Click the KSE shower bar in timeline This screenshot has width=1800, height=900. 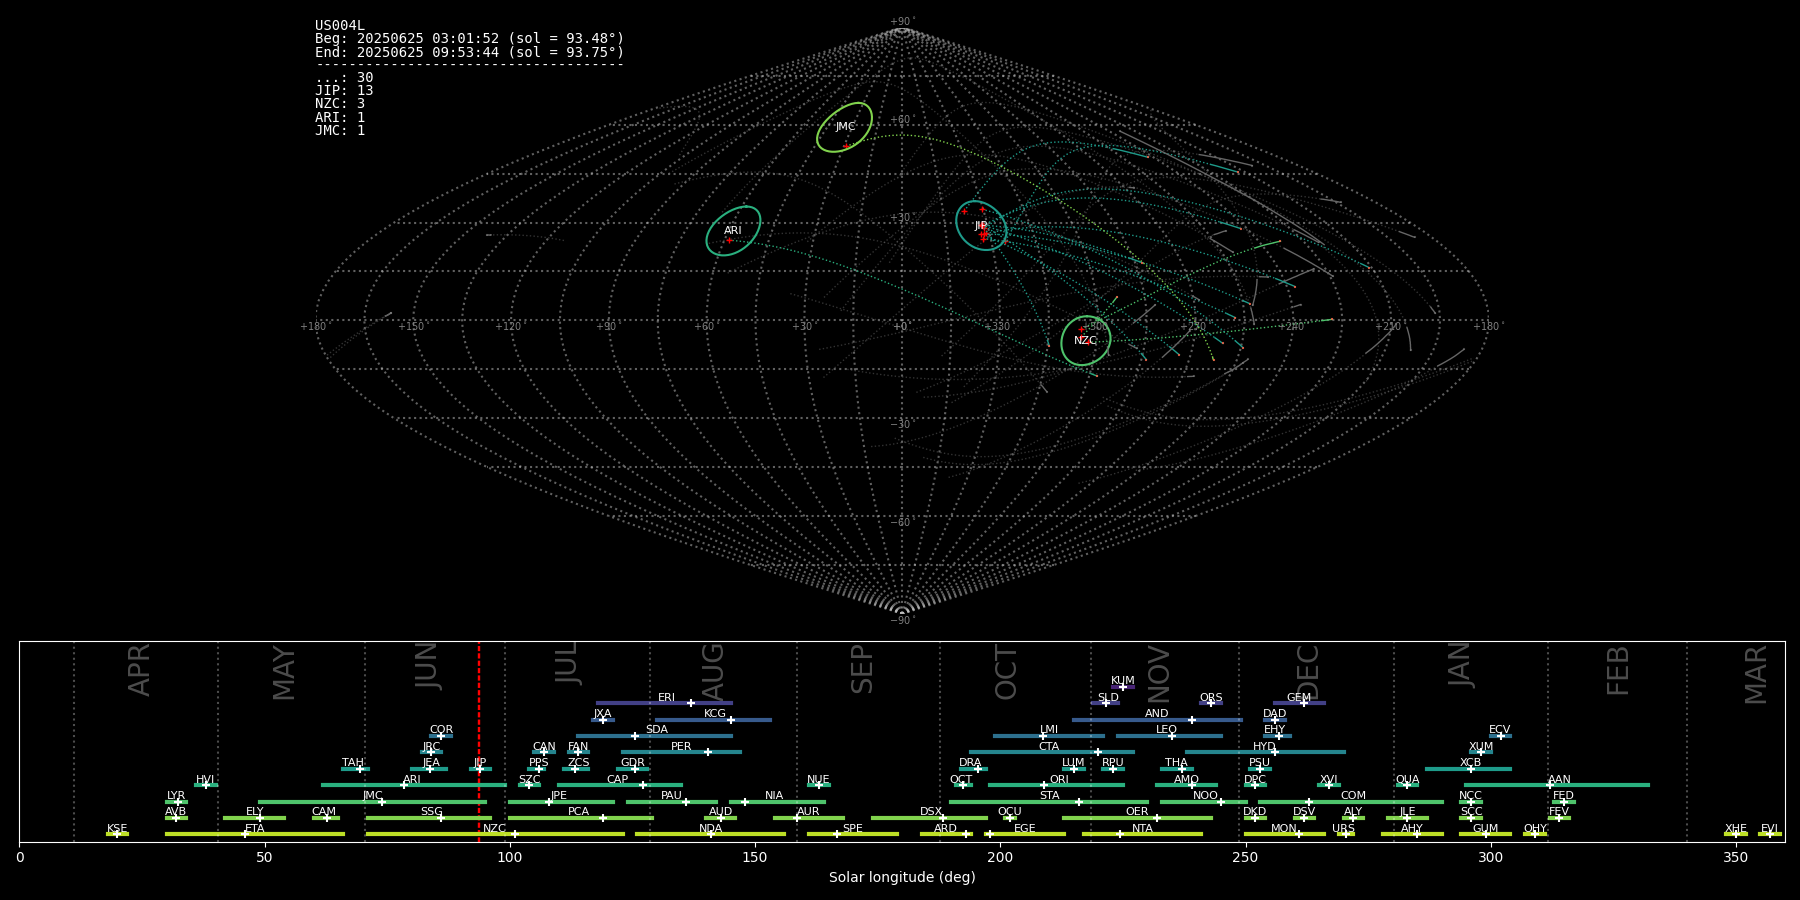pos(117,834)
